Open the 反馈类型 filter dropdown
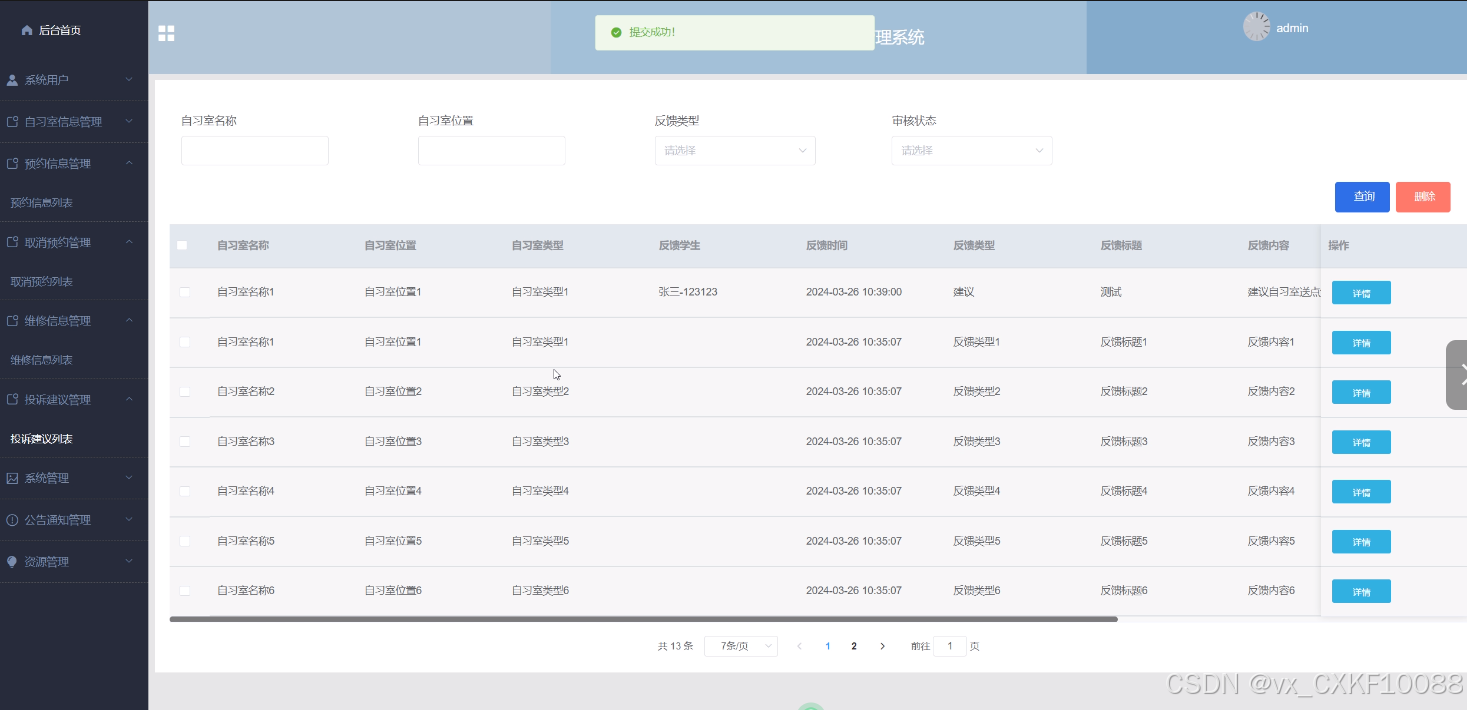The height and width of the screenshot is (710, 1467). pyautogui.click(x=735, y=151)
